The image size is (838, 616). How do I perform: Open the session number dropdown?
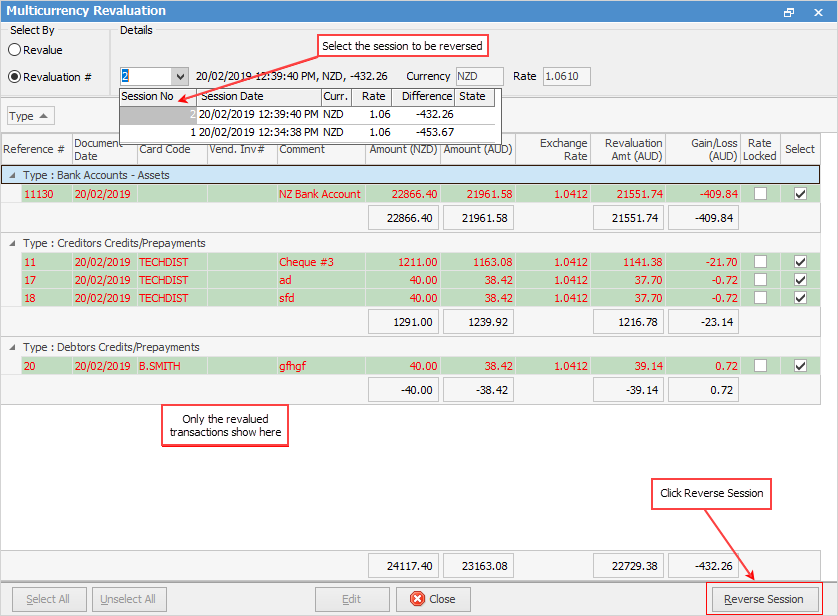[x=179, y=76]
